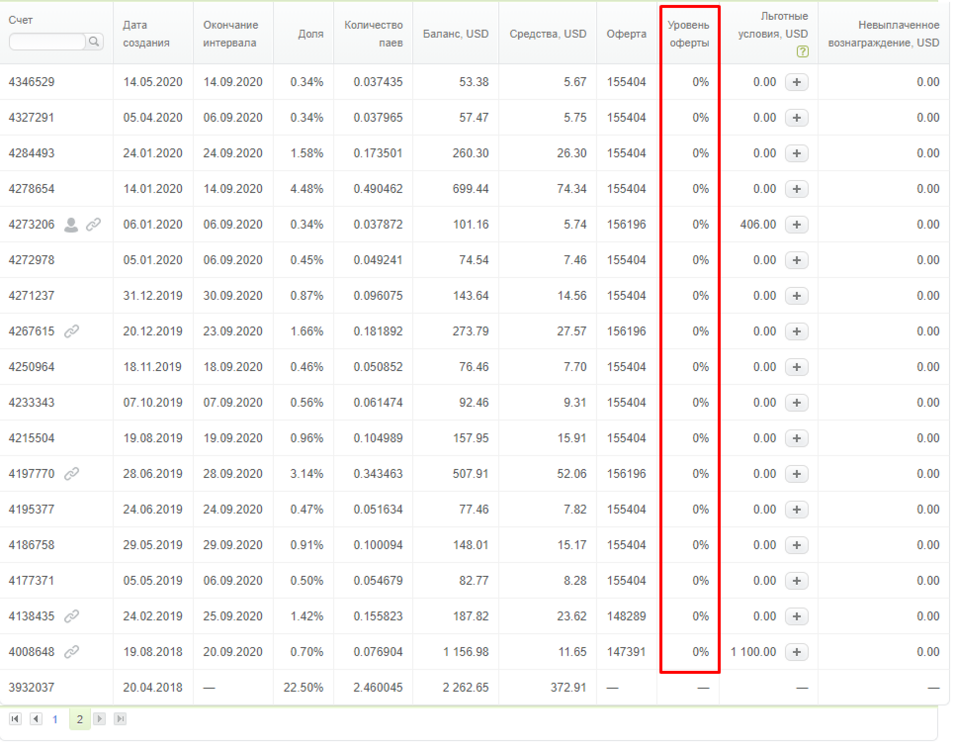This screenshot has height=750, width=955.
Task: Click the plus button in row 4008648
Action: point(797,652)
